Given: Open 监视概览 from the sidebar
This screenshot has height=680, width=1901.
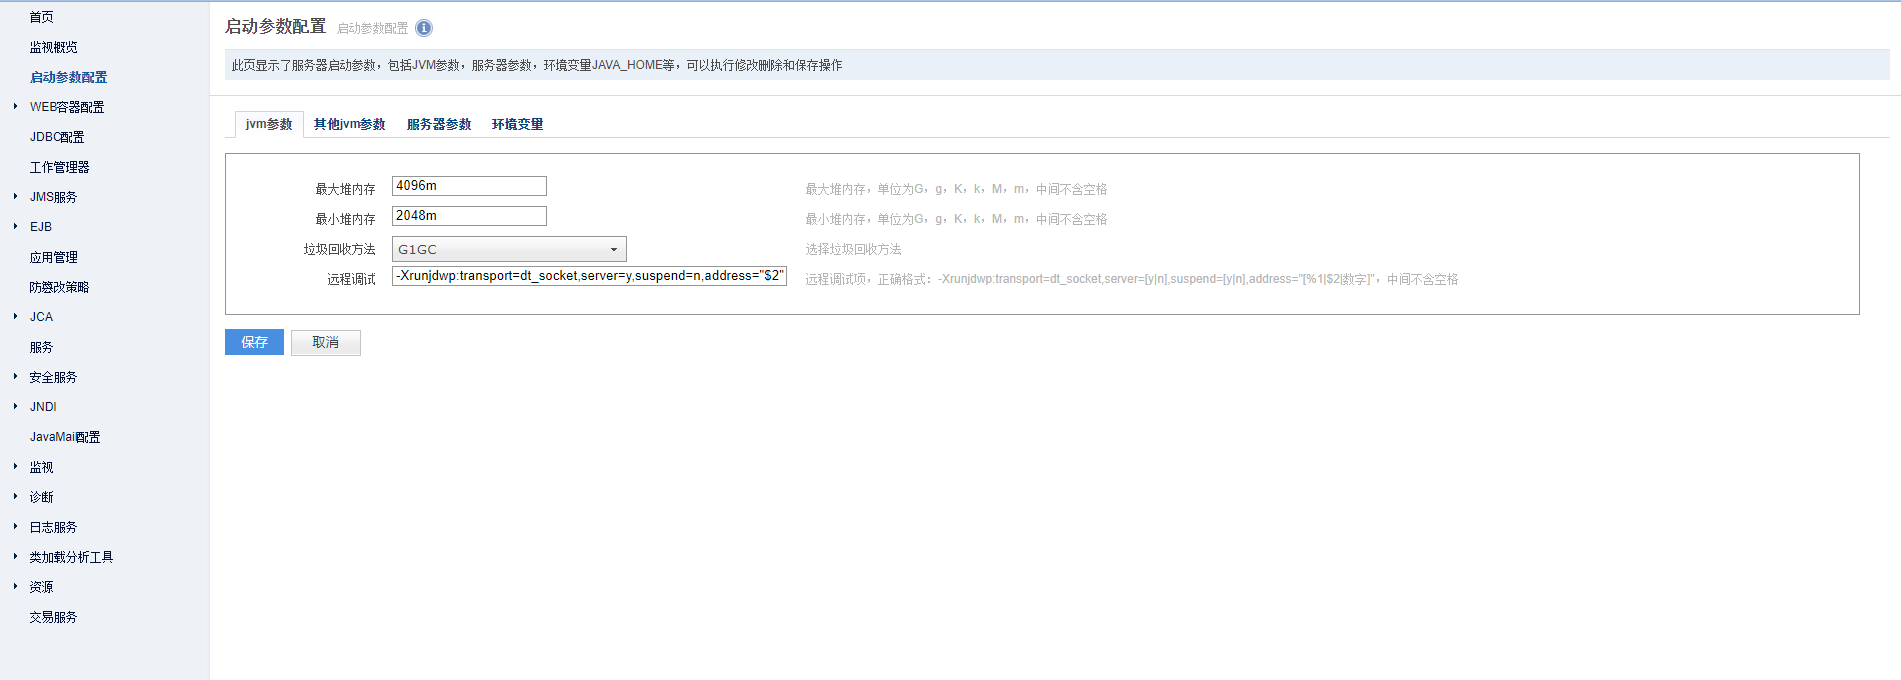Looking at the screenshot, I should (x=53, y=47).
